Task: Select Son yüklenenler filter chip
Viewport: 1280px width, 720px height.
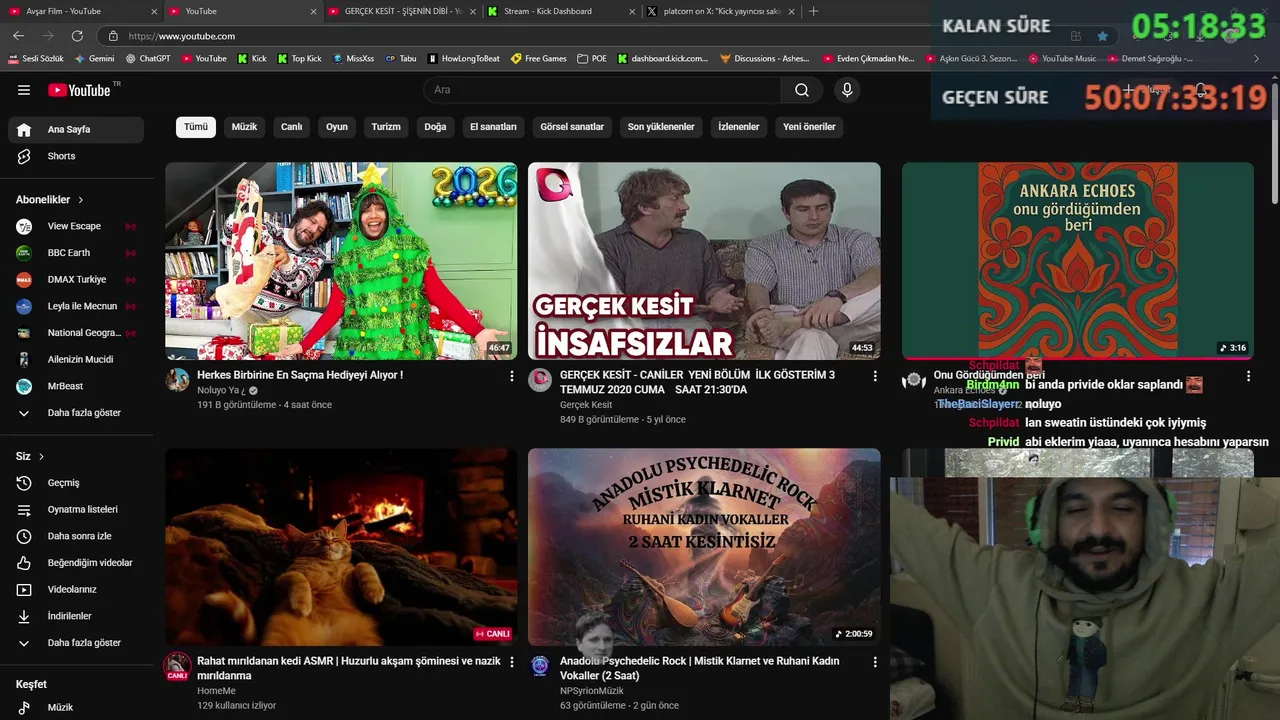Action: [661, 127]
